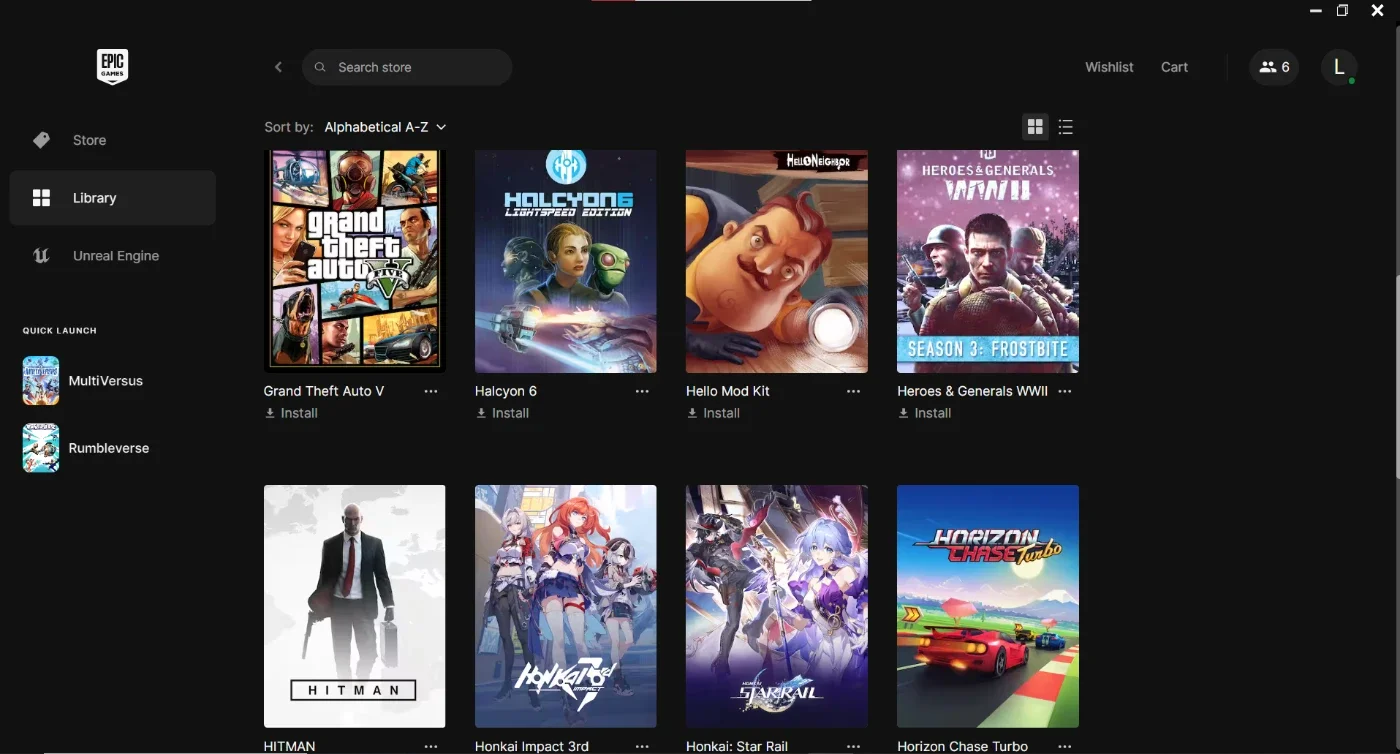Open the L profile avatar menu
The width and height of the screenshot is (1400, 754).
coord(1339,67)
